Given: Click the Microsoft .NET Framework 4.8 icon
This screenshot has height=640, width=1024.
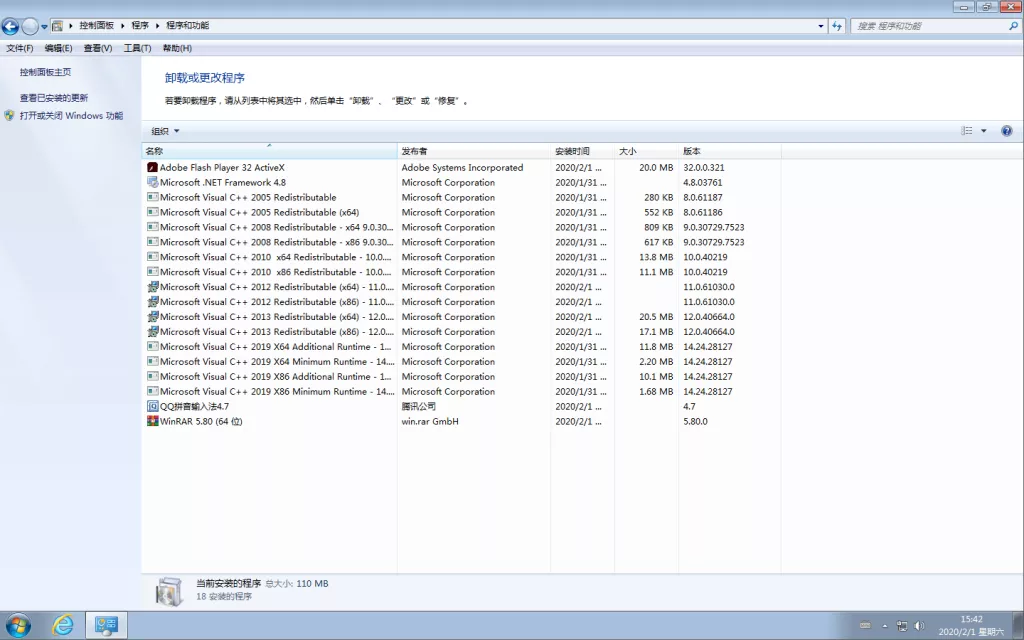Looking at the screenshot, I should pyautogui.click(x=152, y=182).
